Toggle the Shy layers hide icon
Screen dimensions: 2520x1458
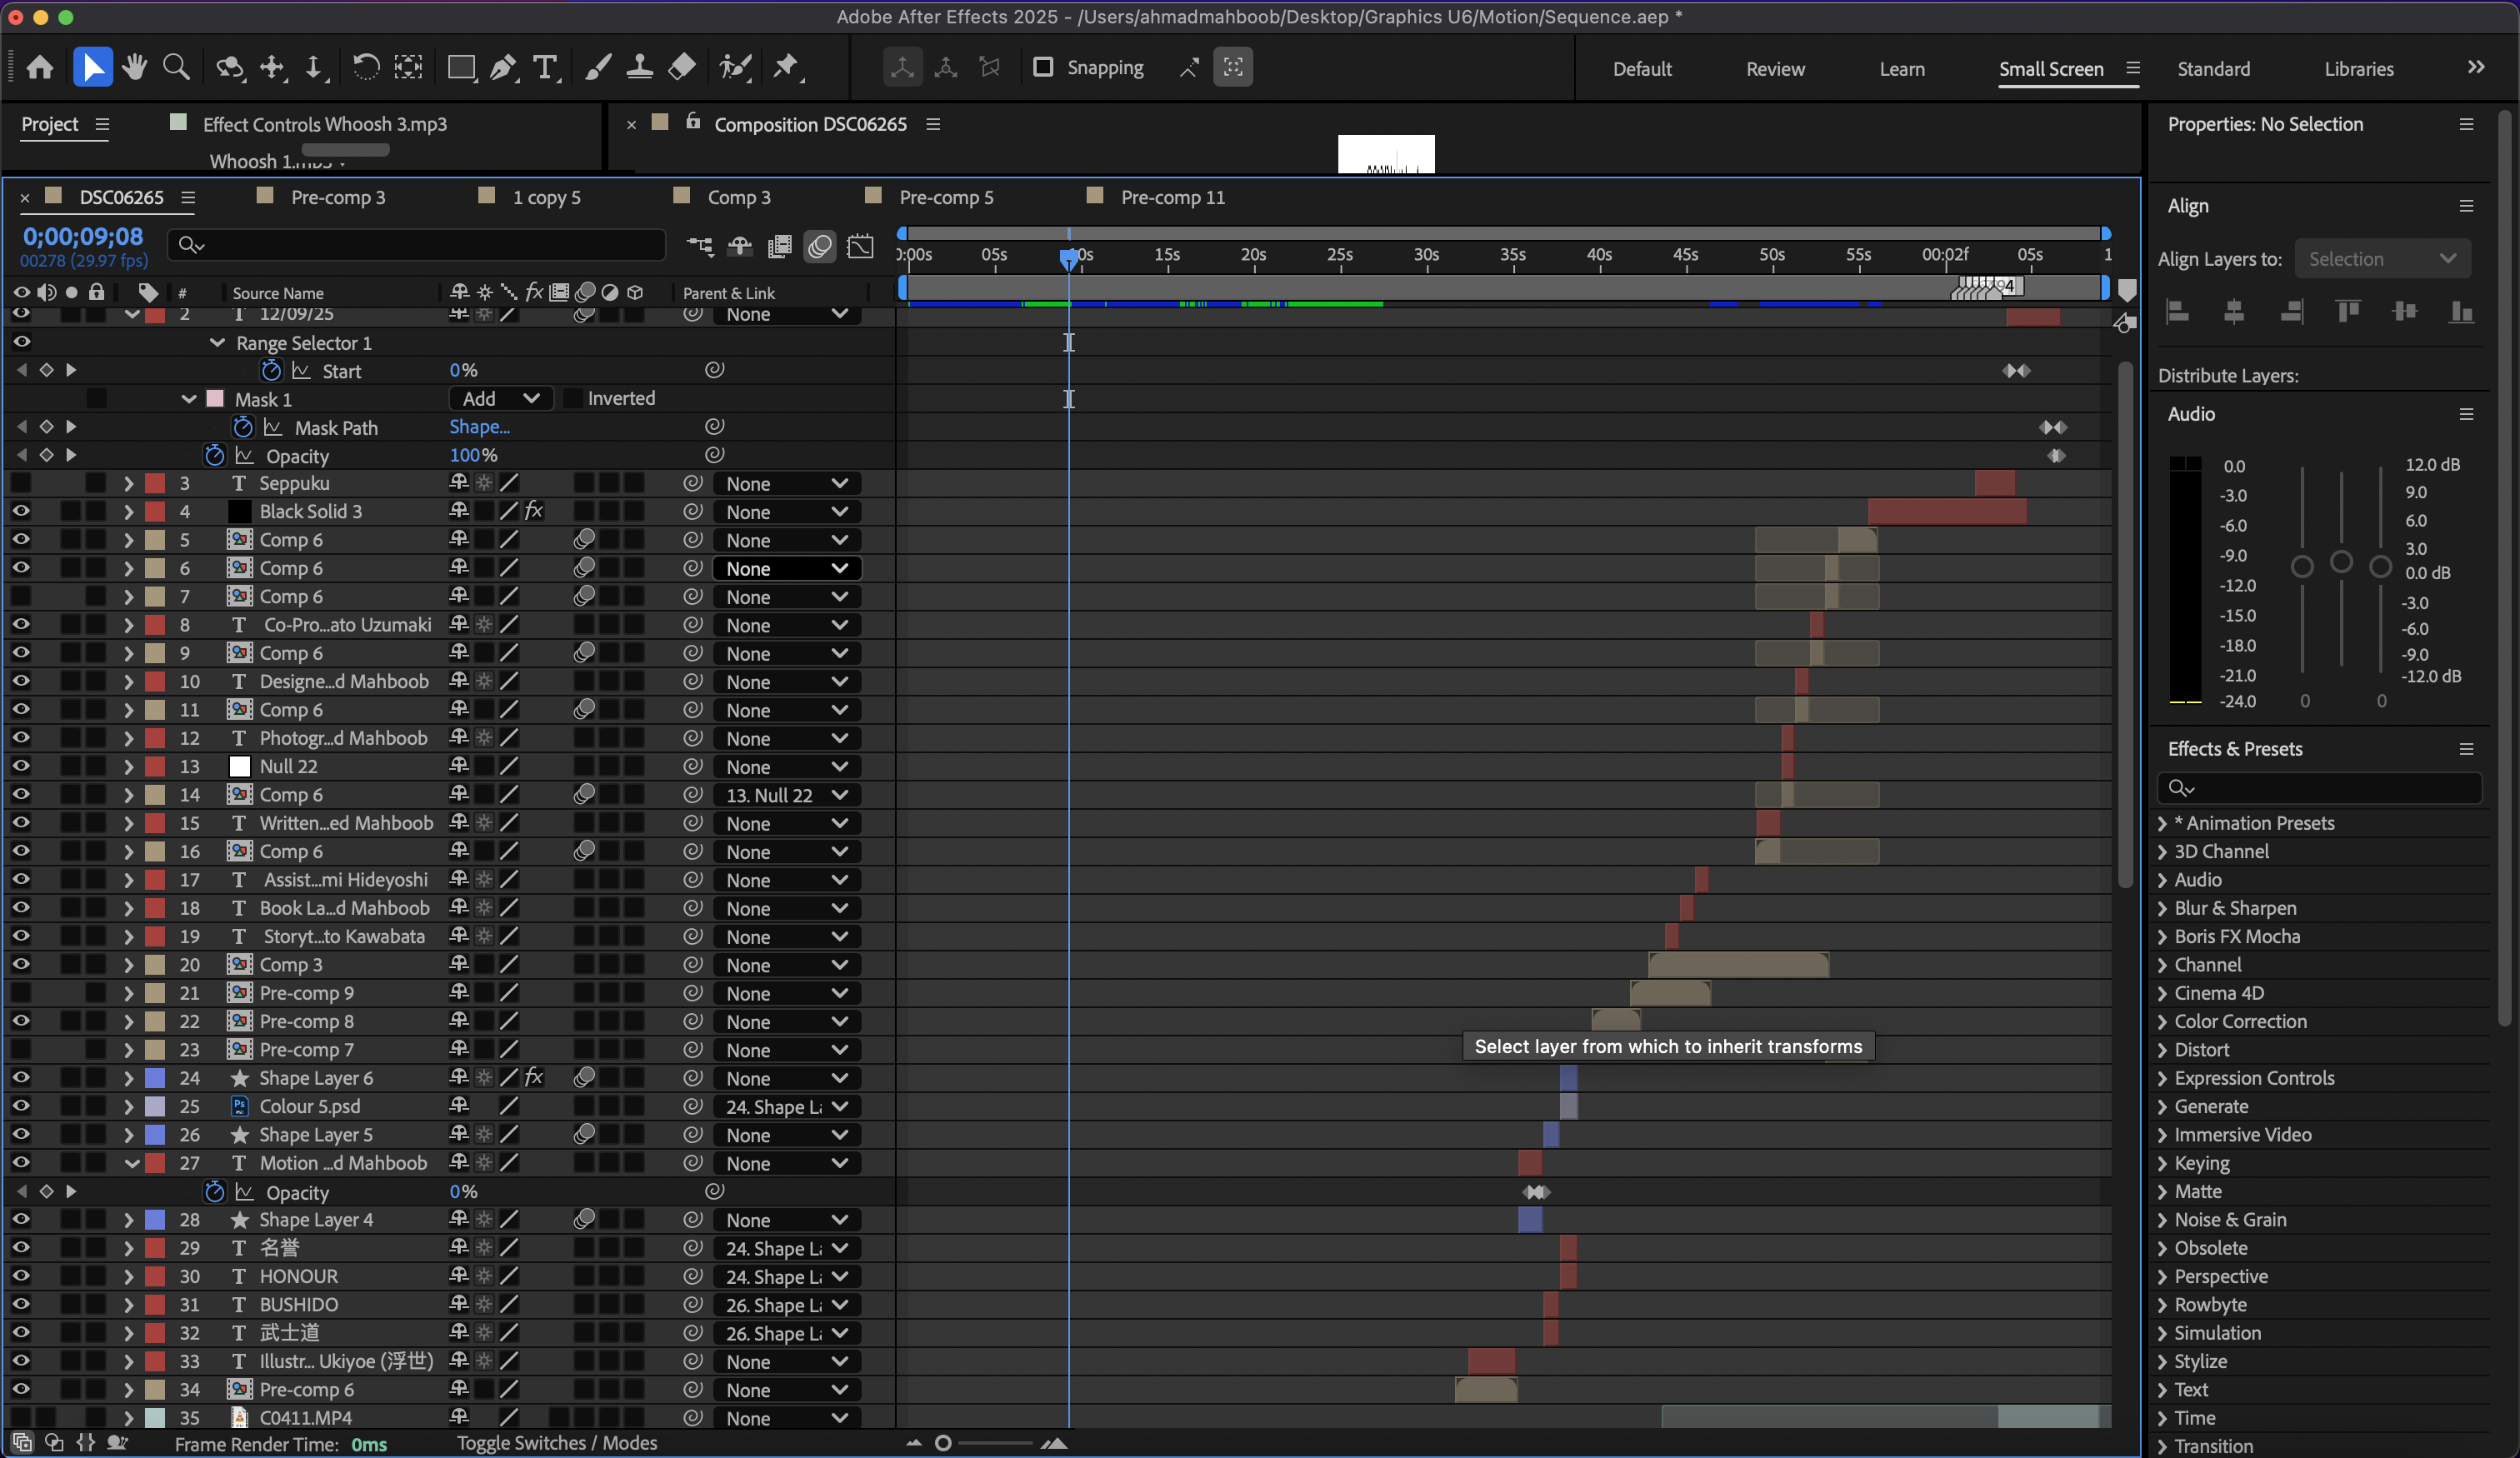(x=740, y=246)
